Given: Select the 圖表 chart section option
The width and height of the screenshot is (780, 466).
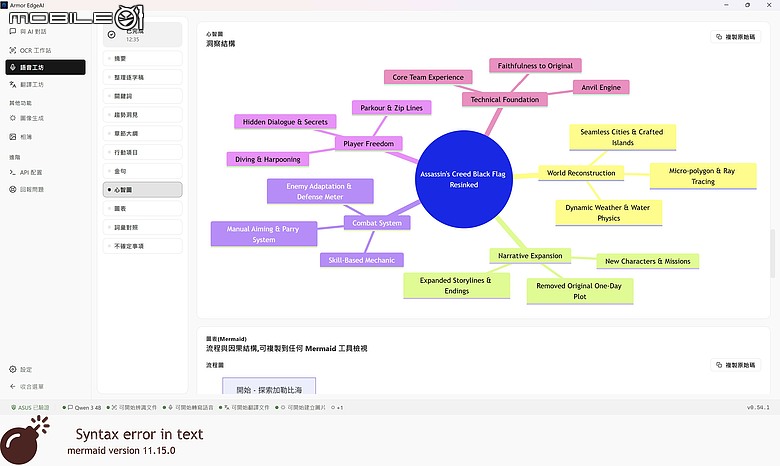Looking at the screenshot, I should [x=142, y=208].
